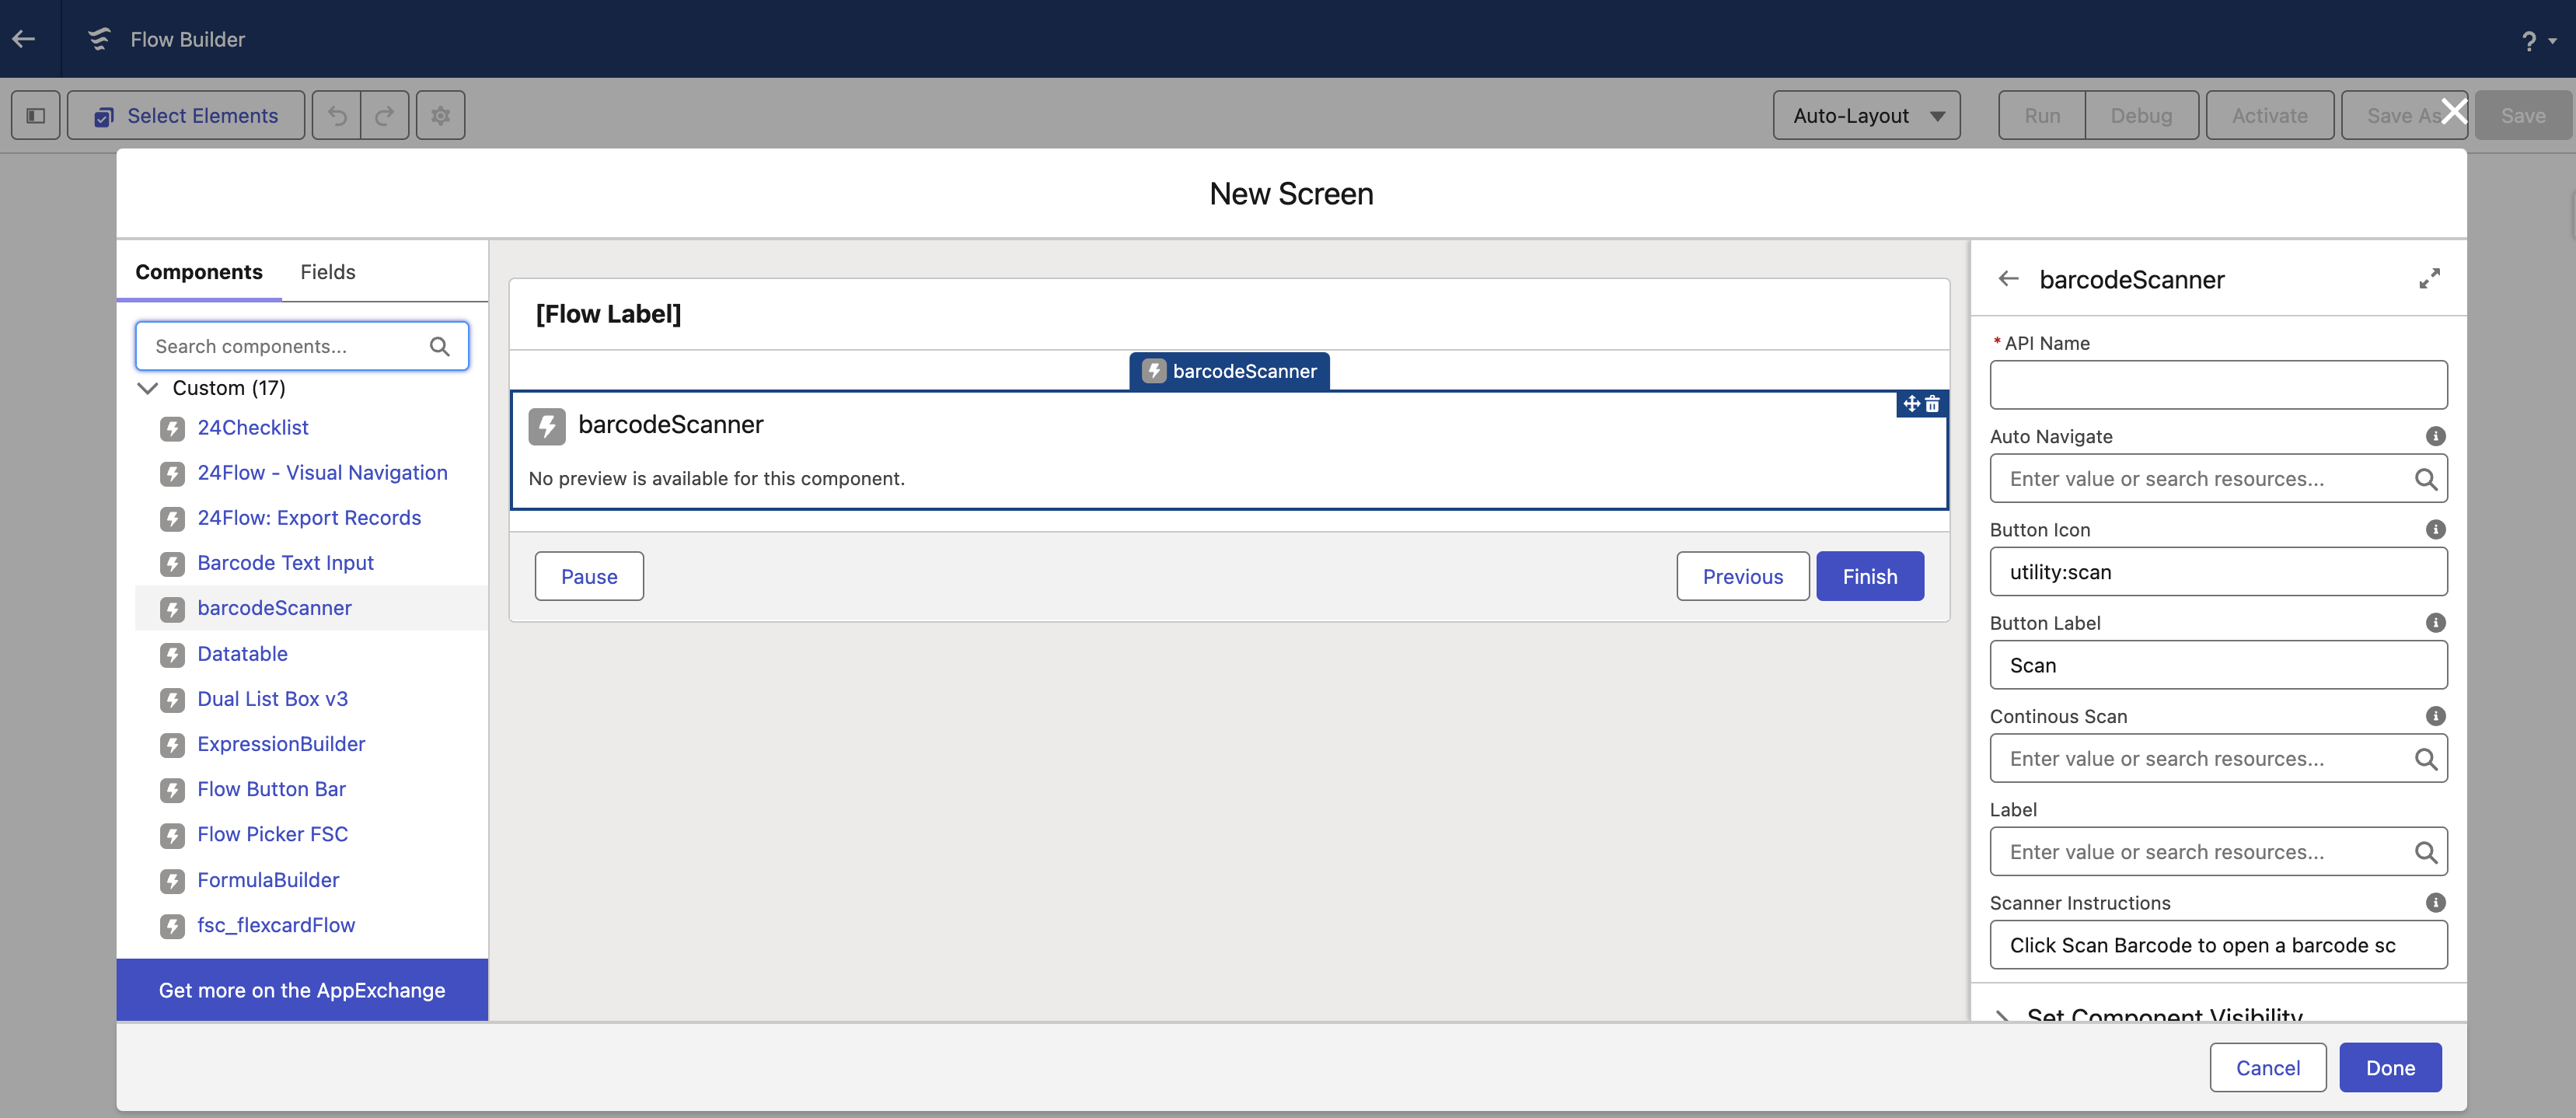Click the Scanner Instructions info icon
Screen dimensions: 2576x1118
click(2435, 902)
